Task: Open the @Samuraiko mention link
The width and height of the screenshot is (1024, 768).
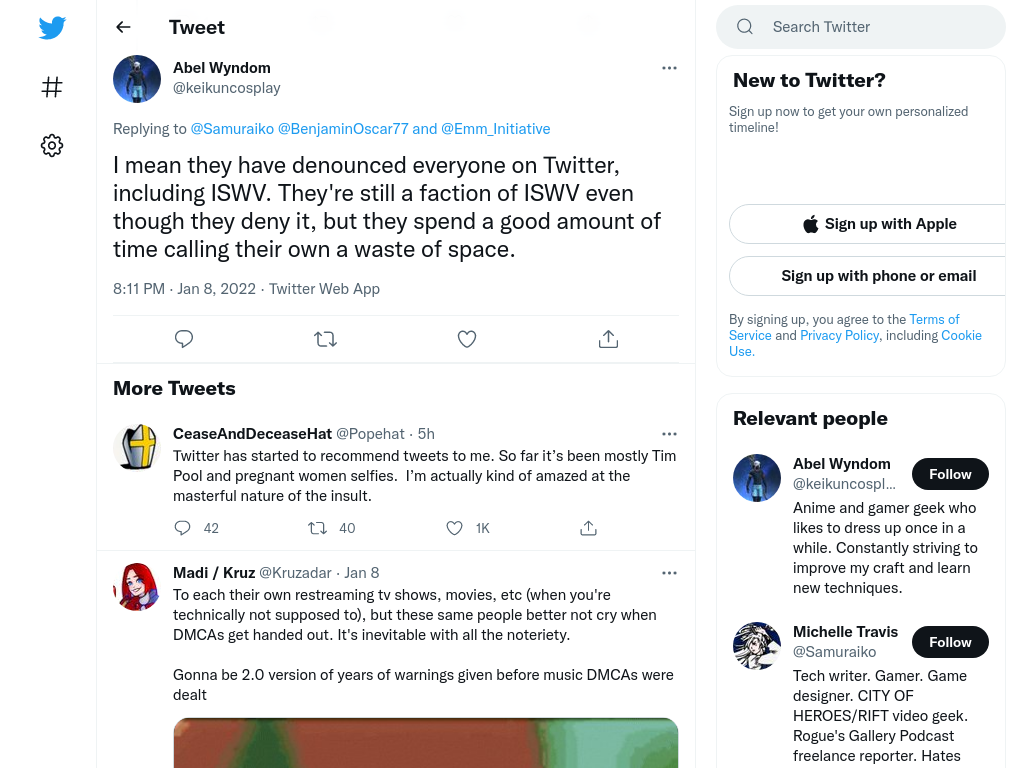Action: (232, 129)
